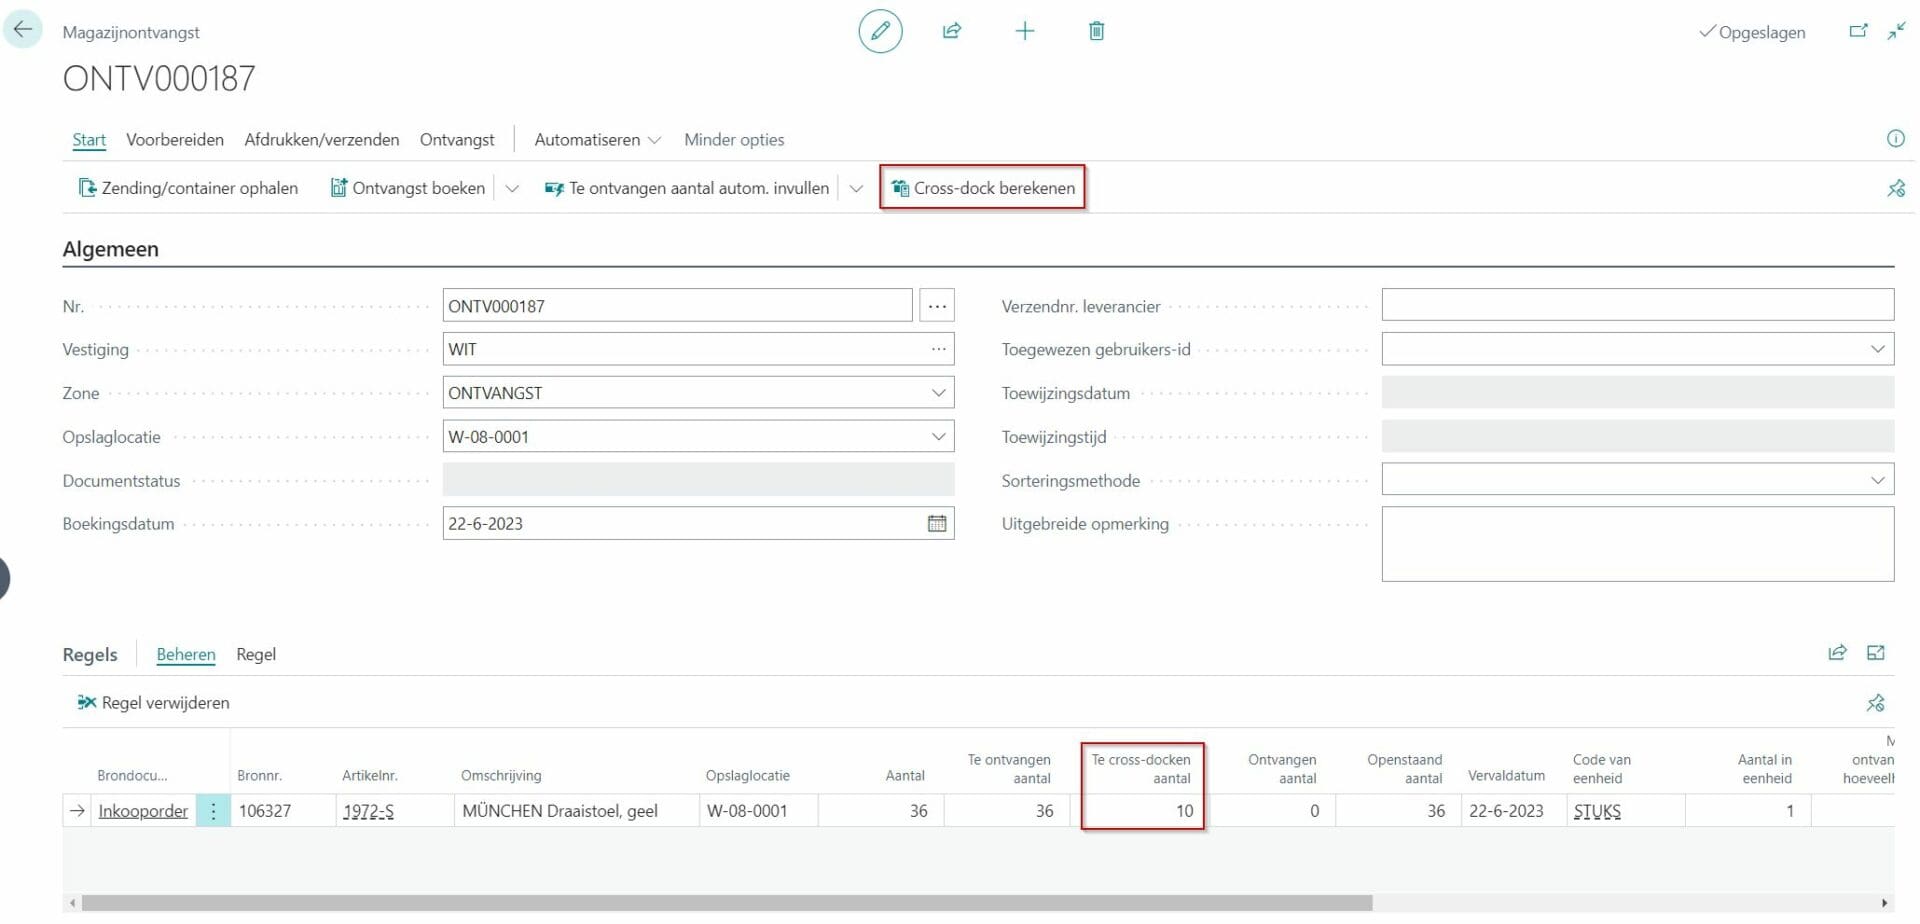Click line Opslaglocatie cell W-08-0001

[758, 811]
